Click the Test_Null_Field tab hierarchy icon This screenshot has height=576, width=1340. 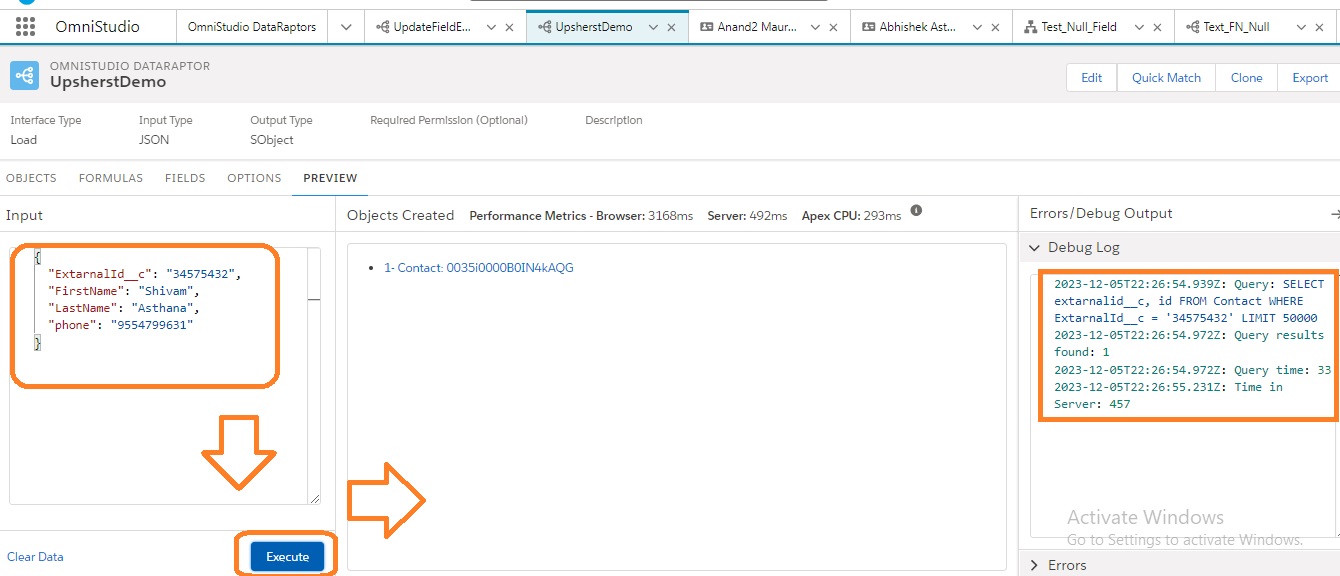(1030, 27)
